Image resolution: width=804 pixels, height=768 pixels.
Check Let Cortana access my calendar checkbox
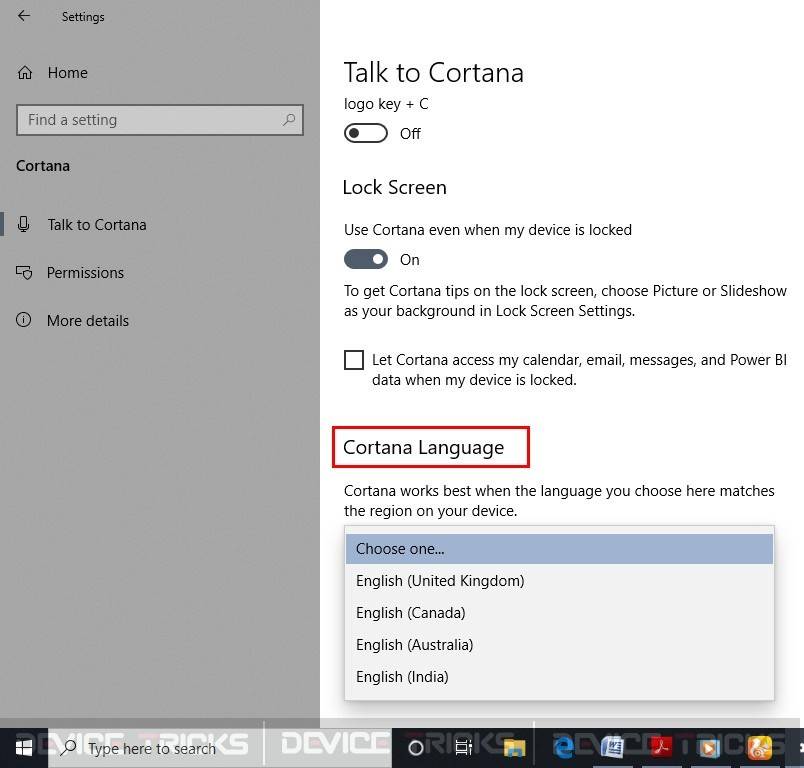[x=354, y=359]
